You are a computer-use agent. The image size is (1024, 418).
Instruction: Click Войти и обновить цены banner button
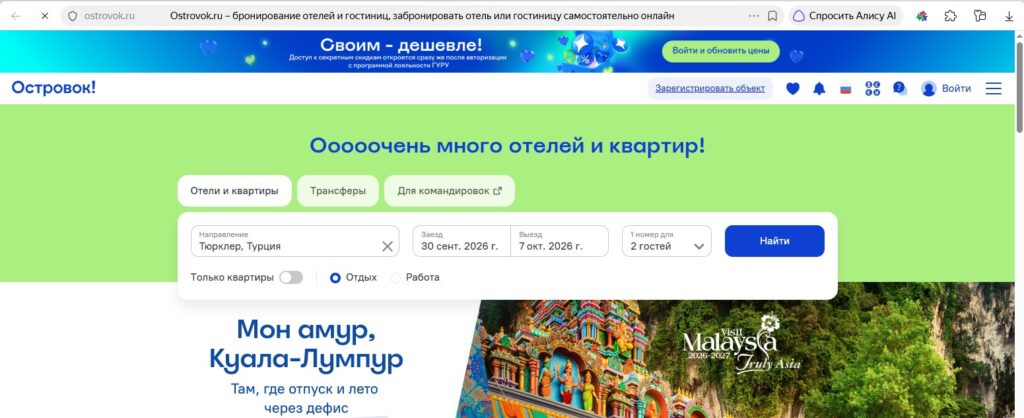721,51
